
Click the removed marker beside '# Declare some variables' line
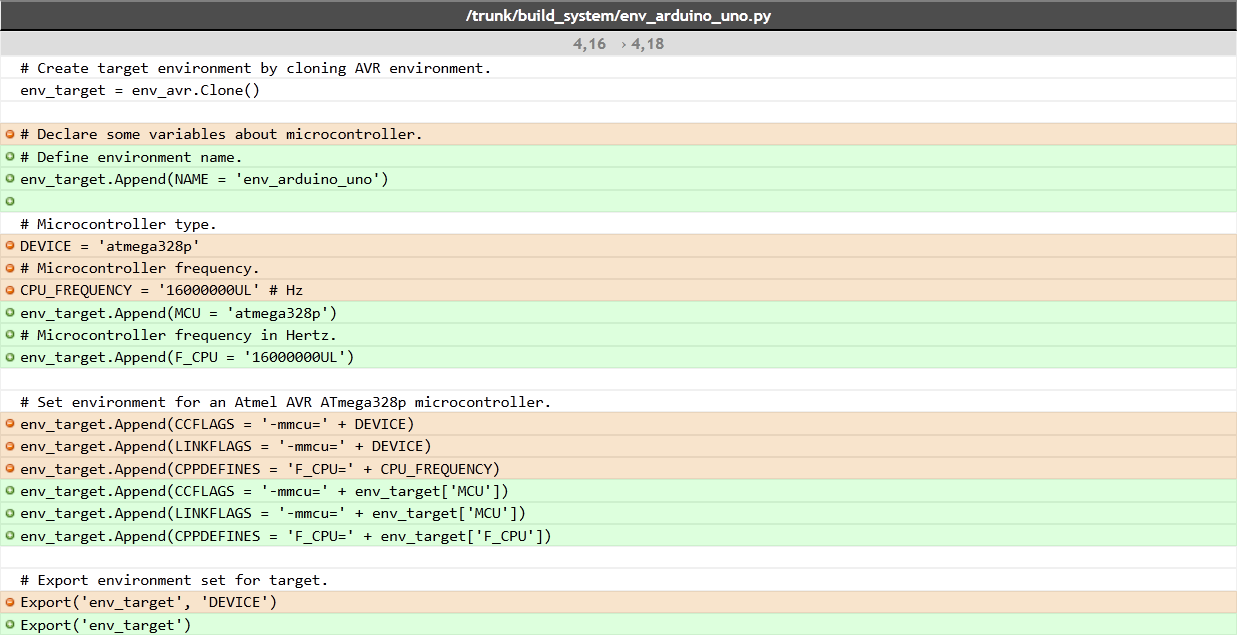point(9,134)
